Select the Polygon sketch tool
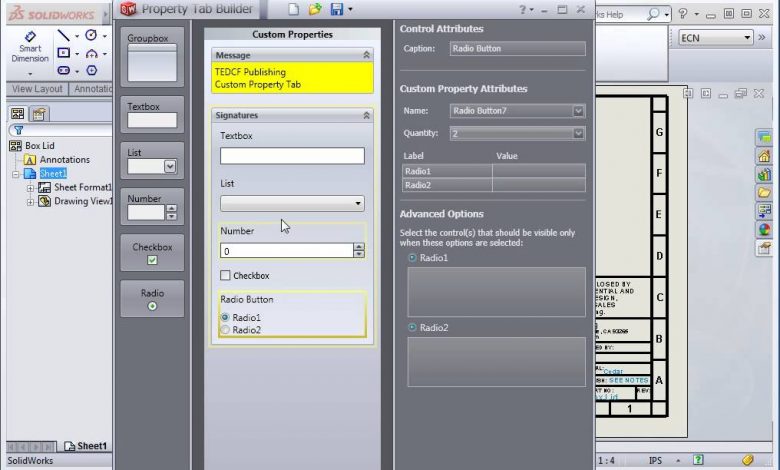 click(x=92, y=70)
